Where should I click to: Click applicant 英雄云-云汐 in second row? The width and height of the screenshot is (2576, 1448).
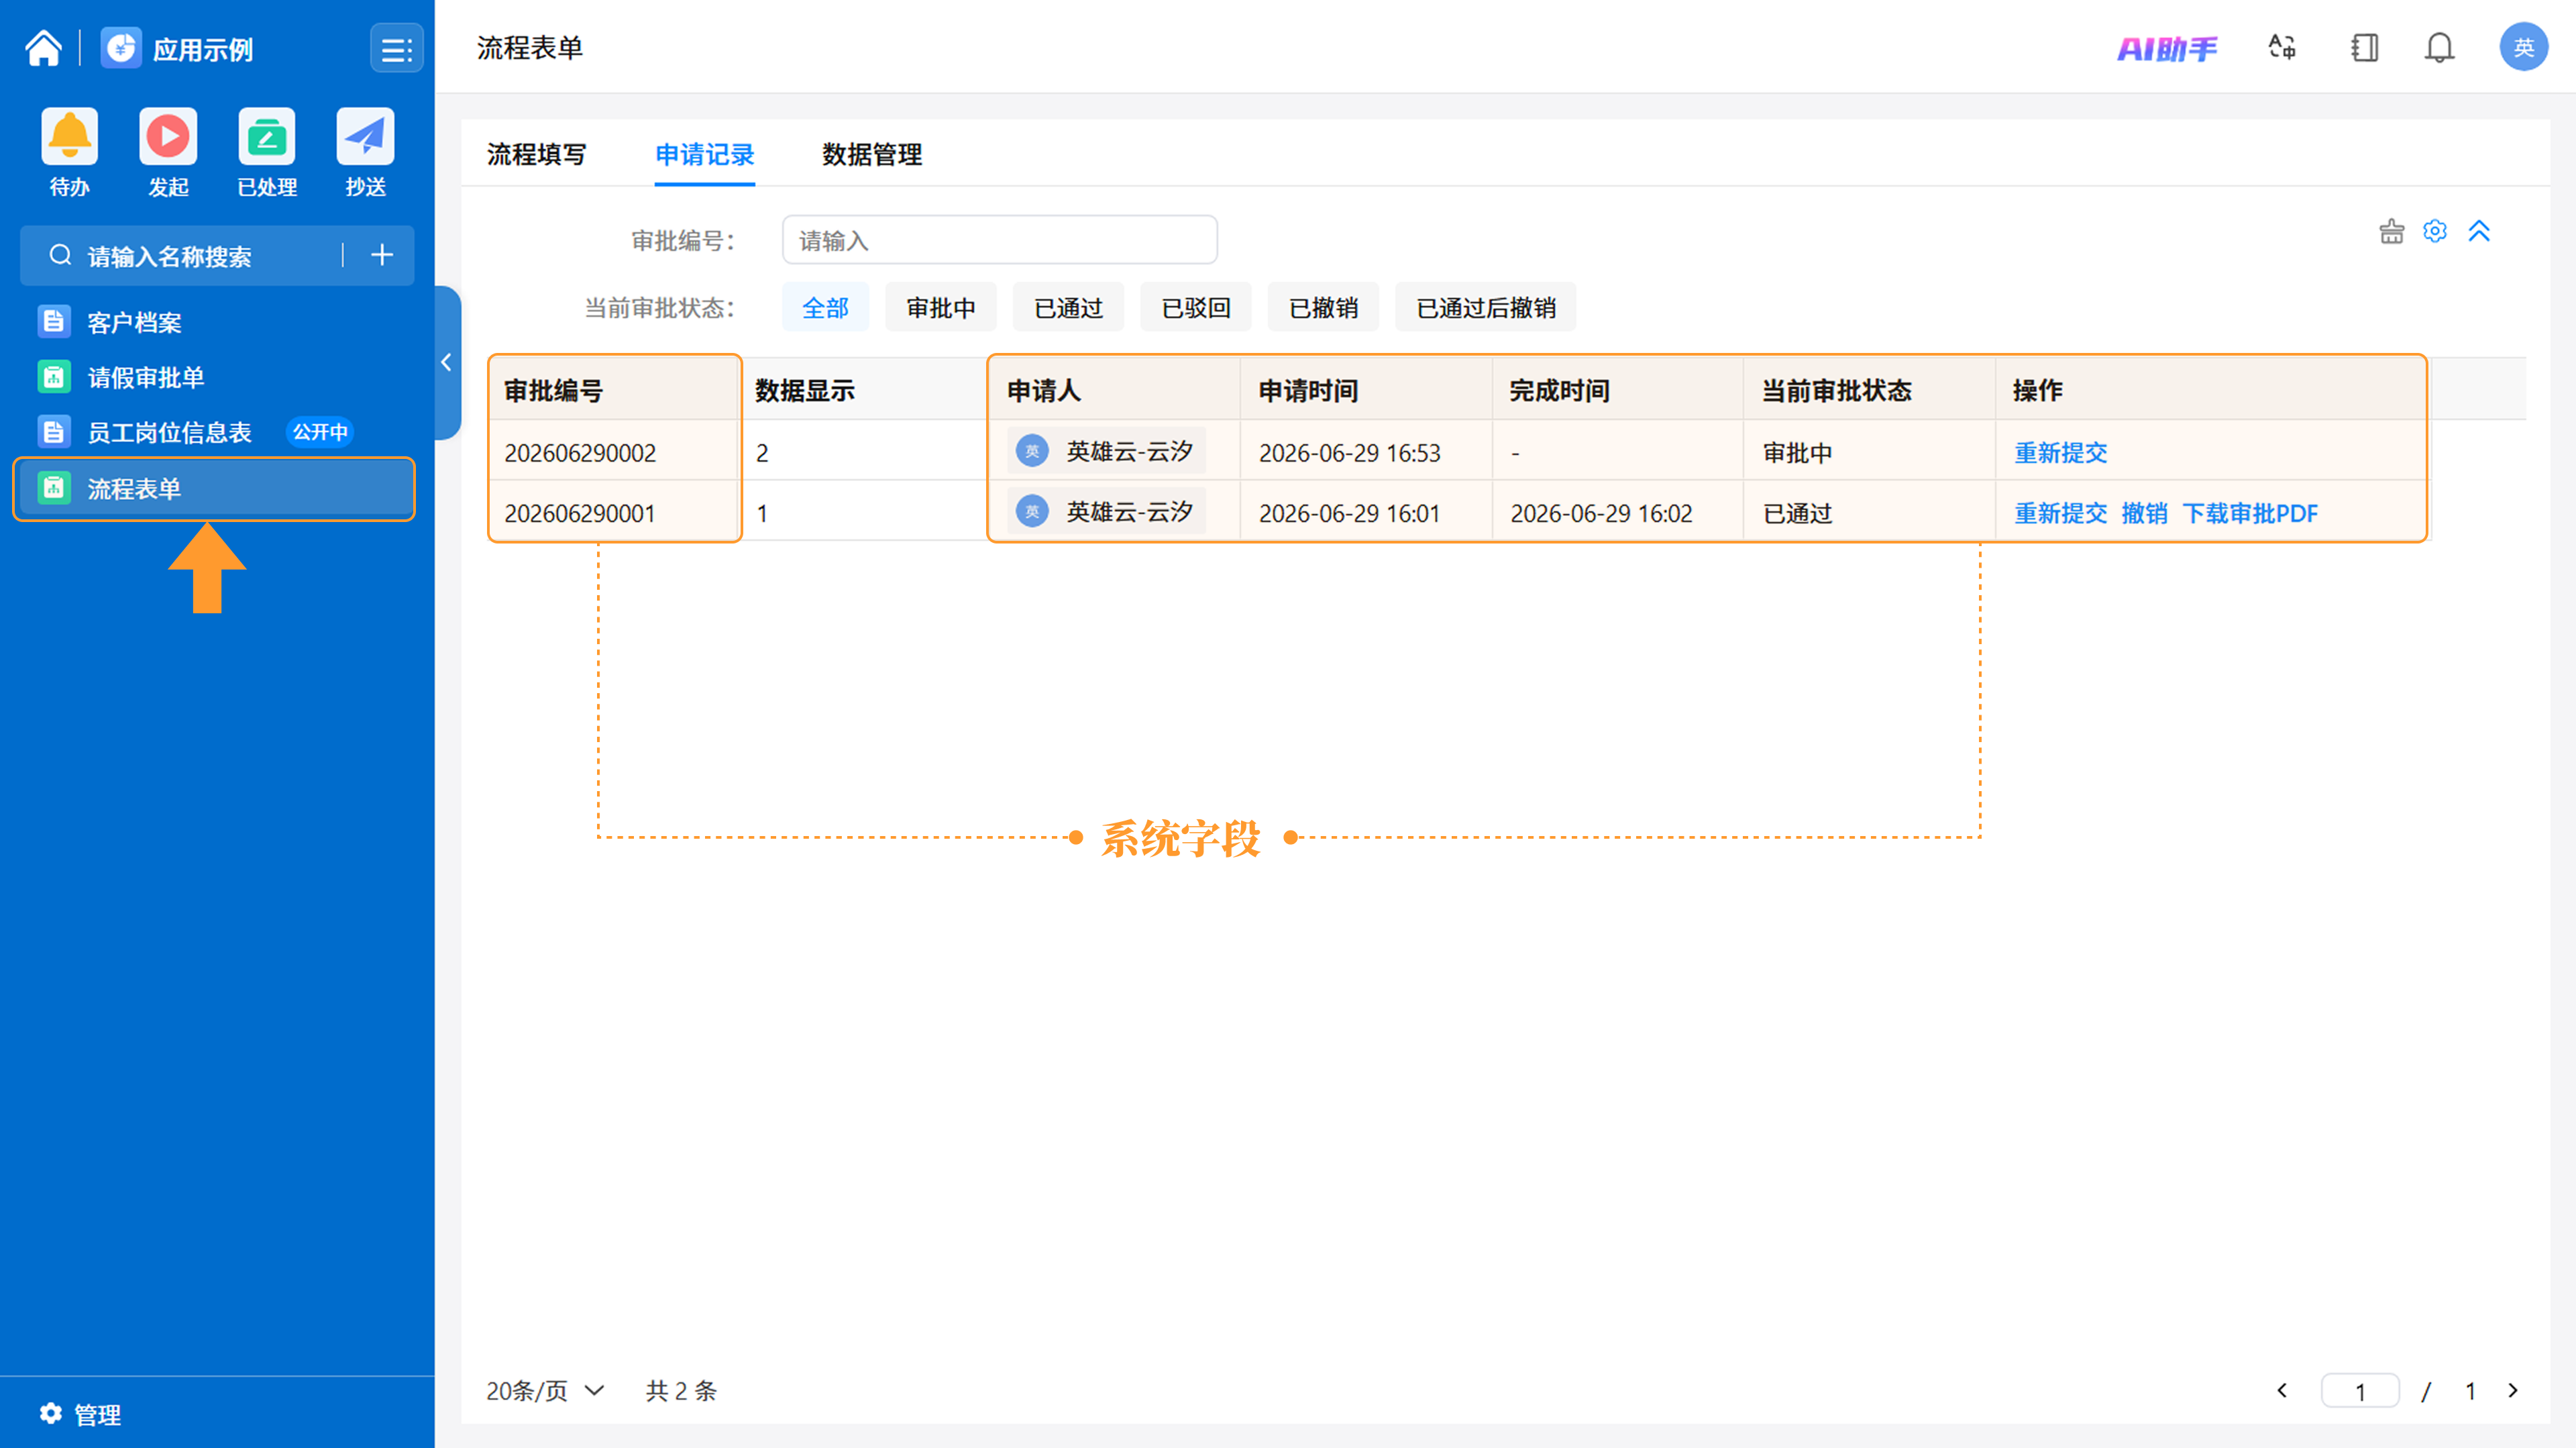pyautogui.click(x=1106, y=511)
